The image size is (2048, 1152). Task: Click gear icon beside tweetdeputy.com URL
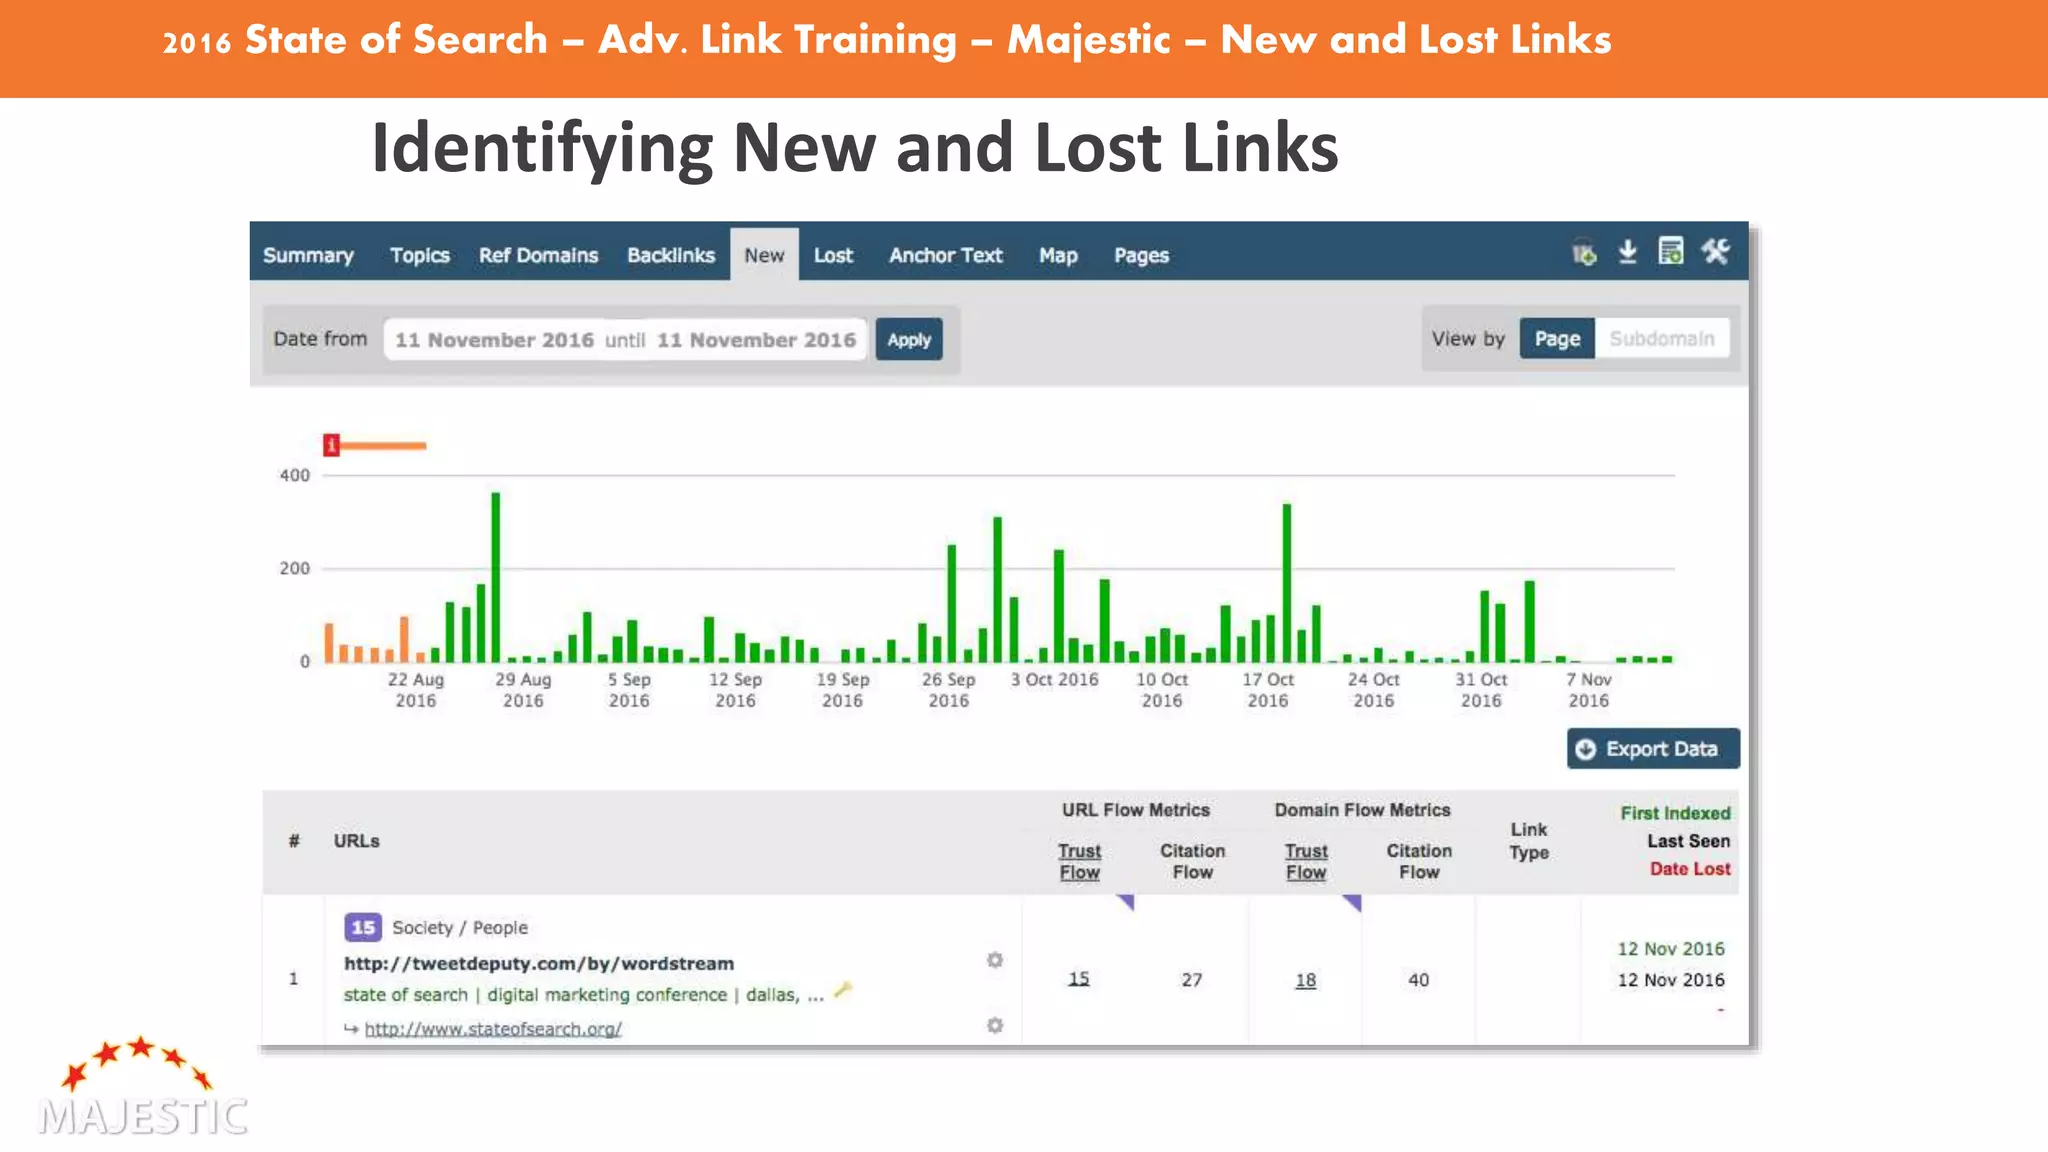pos(995,960)
